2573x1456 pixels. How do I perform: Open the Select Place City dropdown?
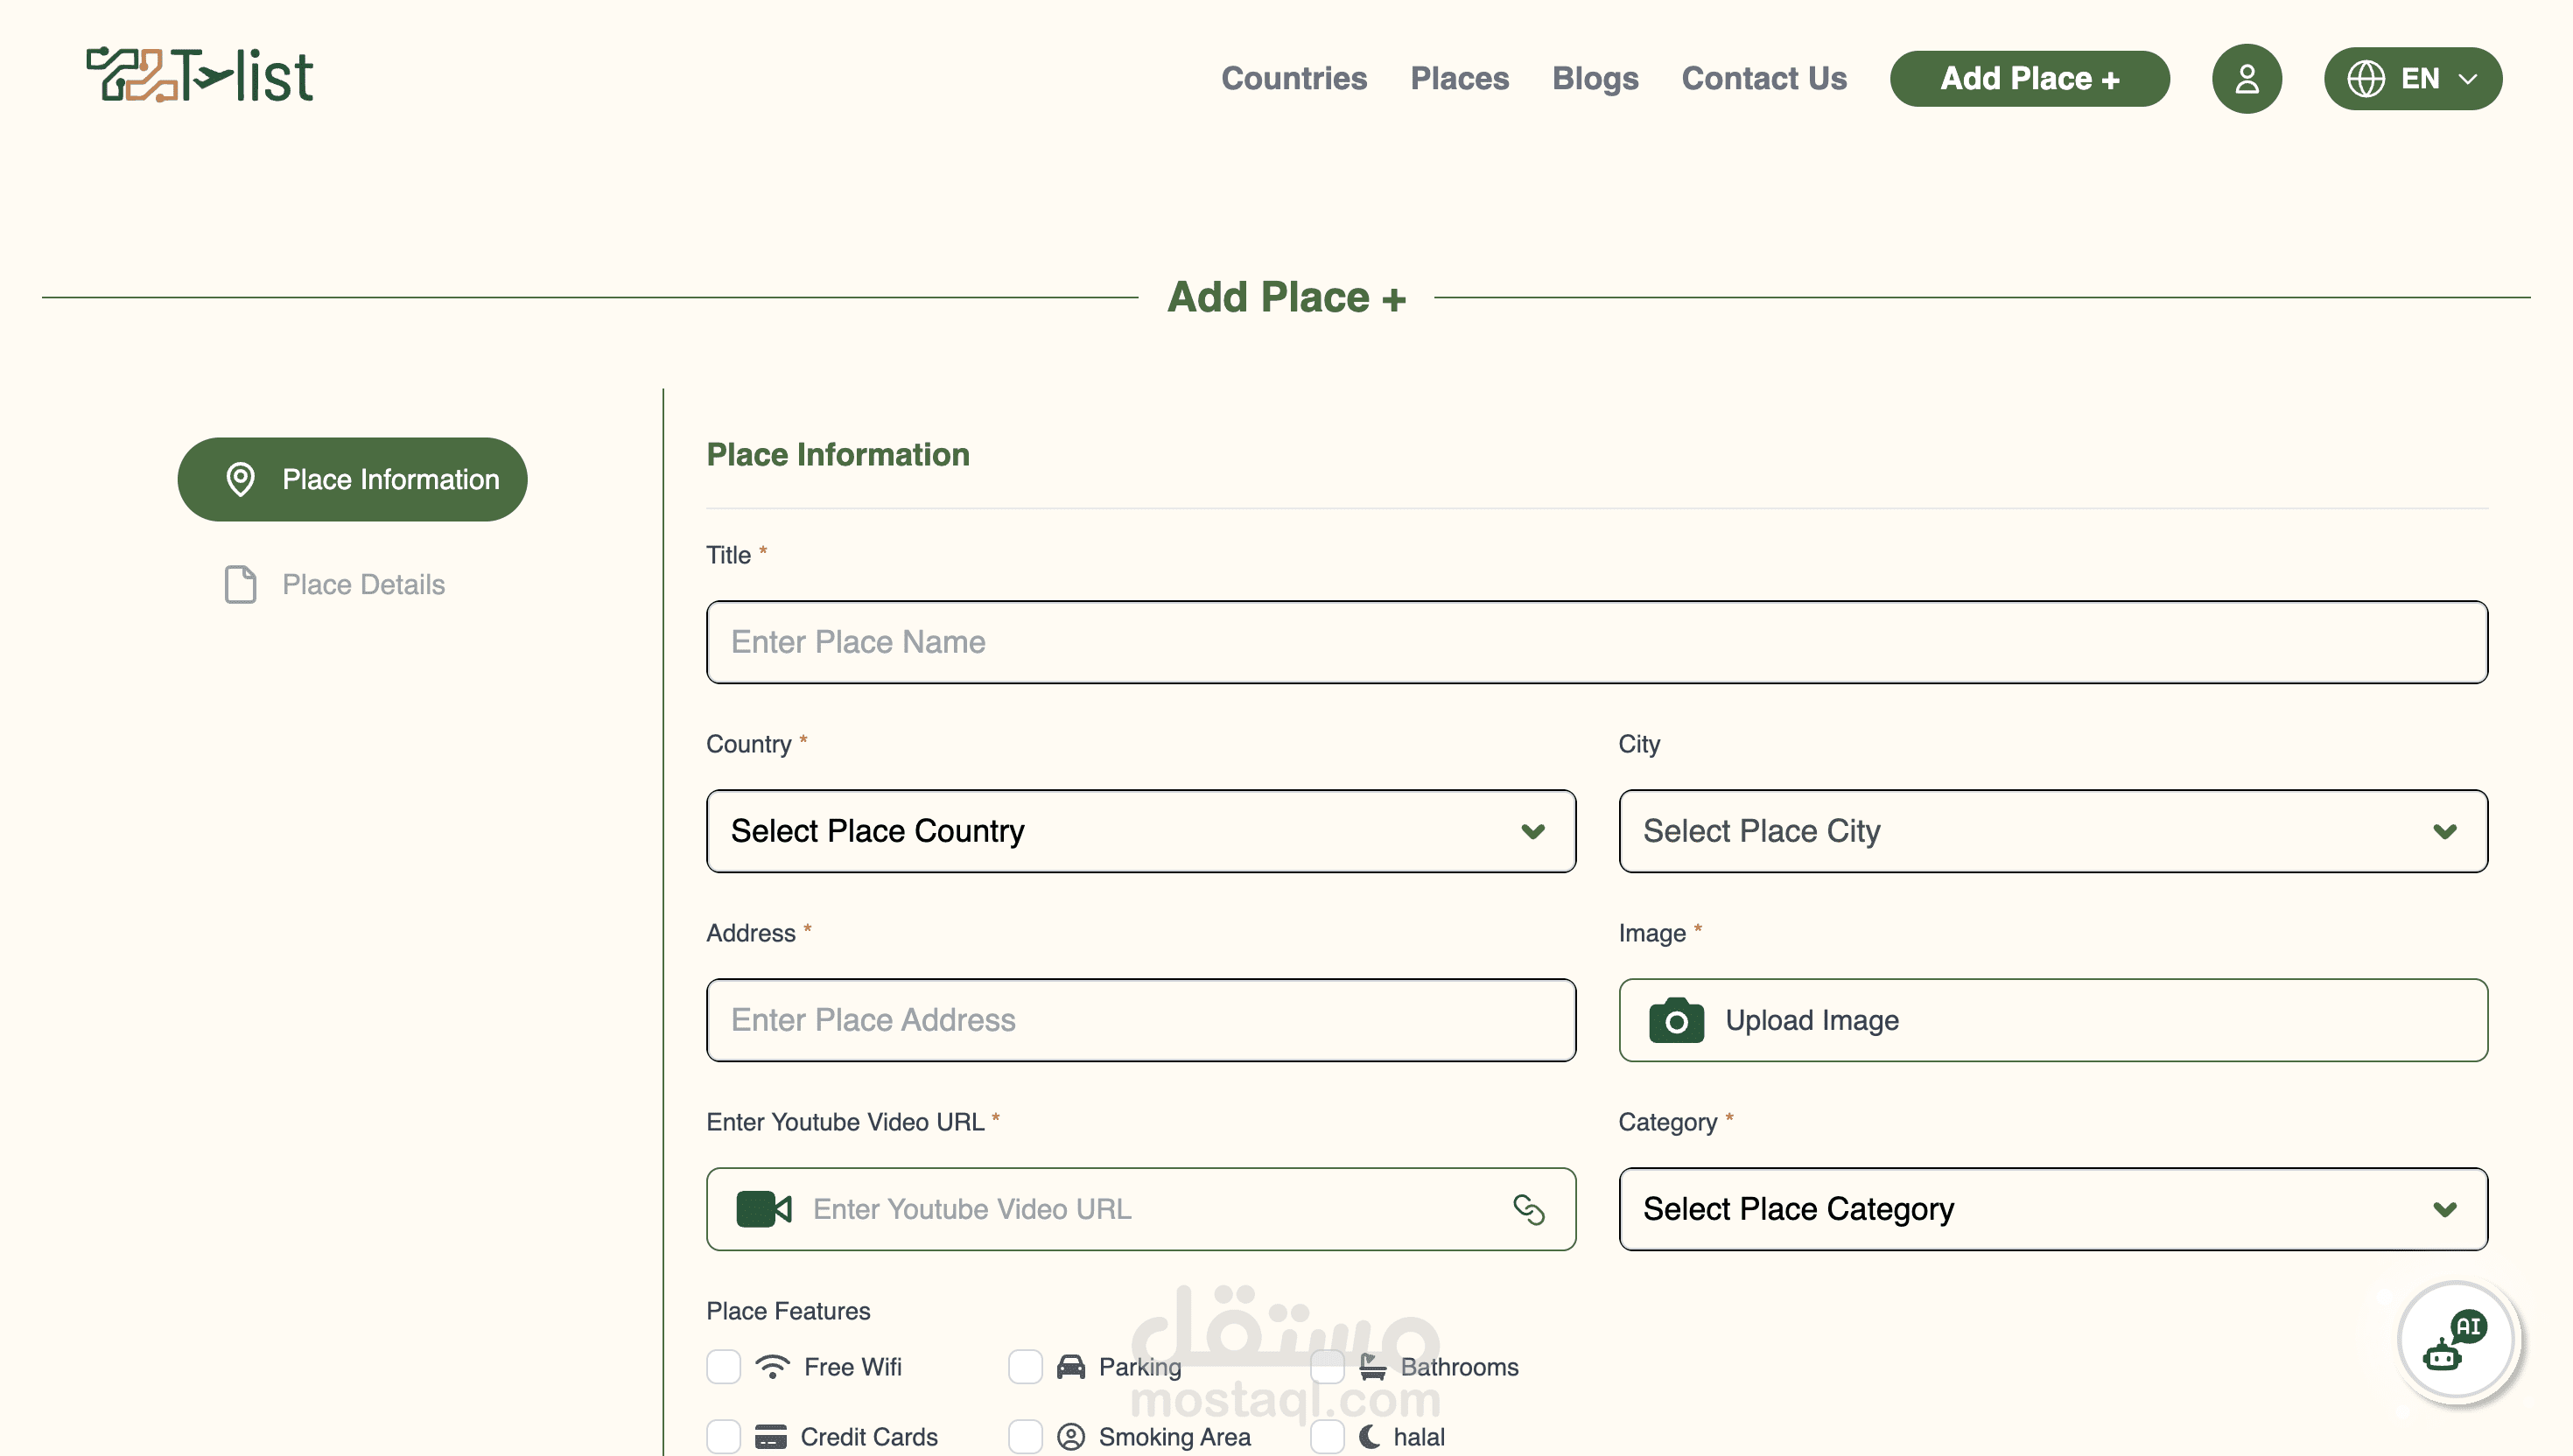(x=2052, y=831)
